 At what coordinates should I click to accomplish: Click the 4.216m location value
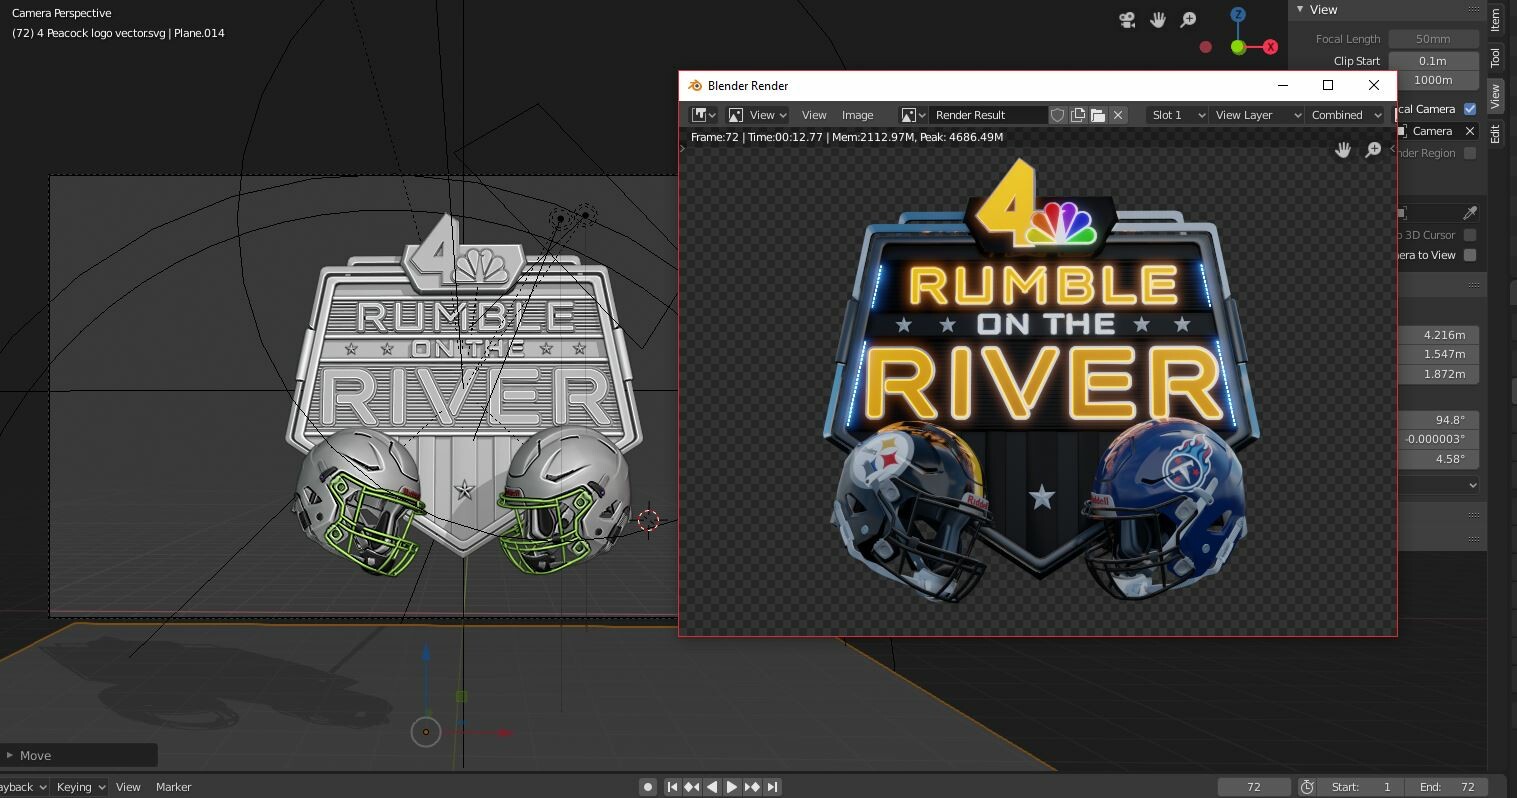click(1438, 335)
